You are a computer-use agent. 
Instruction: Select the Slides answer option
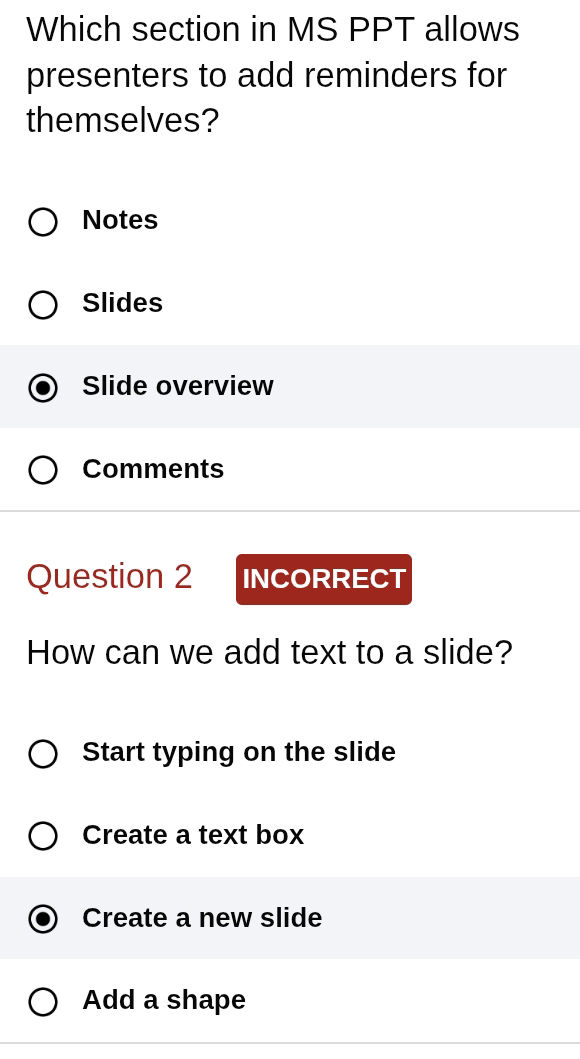pyautogui.click(x=43, y=305)
